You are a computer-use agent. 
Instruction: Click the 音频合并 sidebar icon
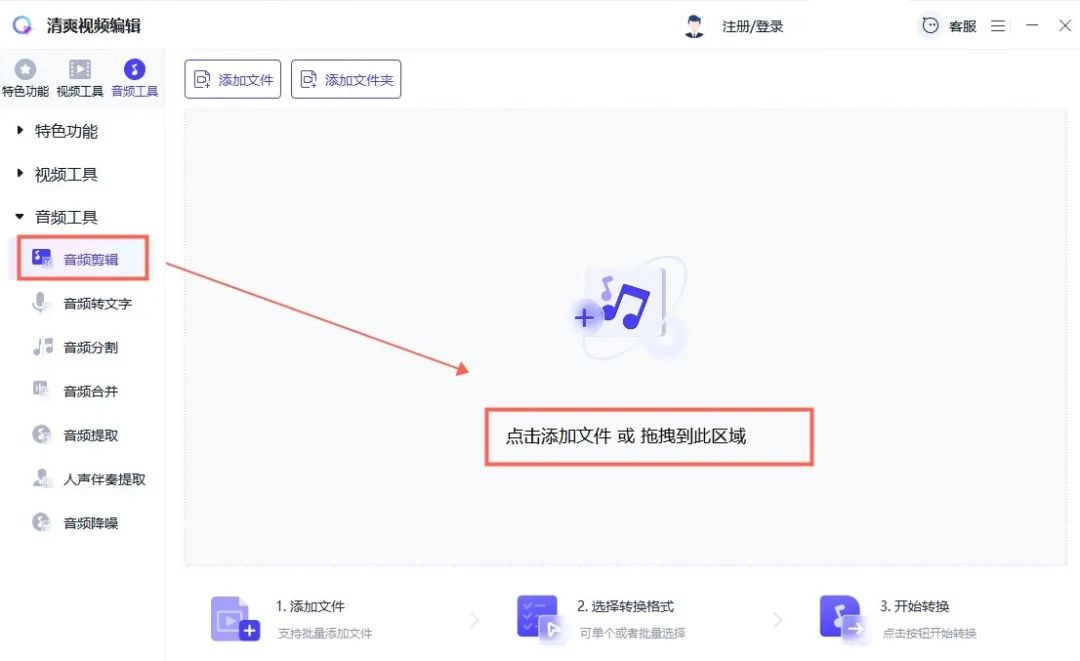tap(41, 390)
